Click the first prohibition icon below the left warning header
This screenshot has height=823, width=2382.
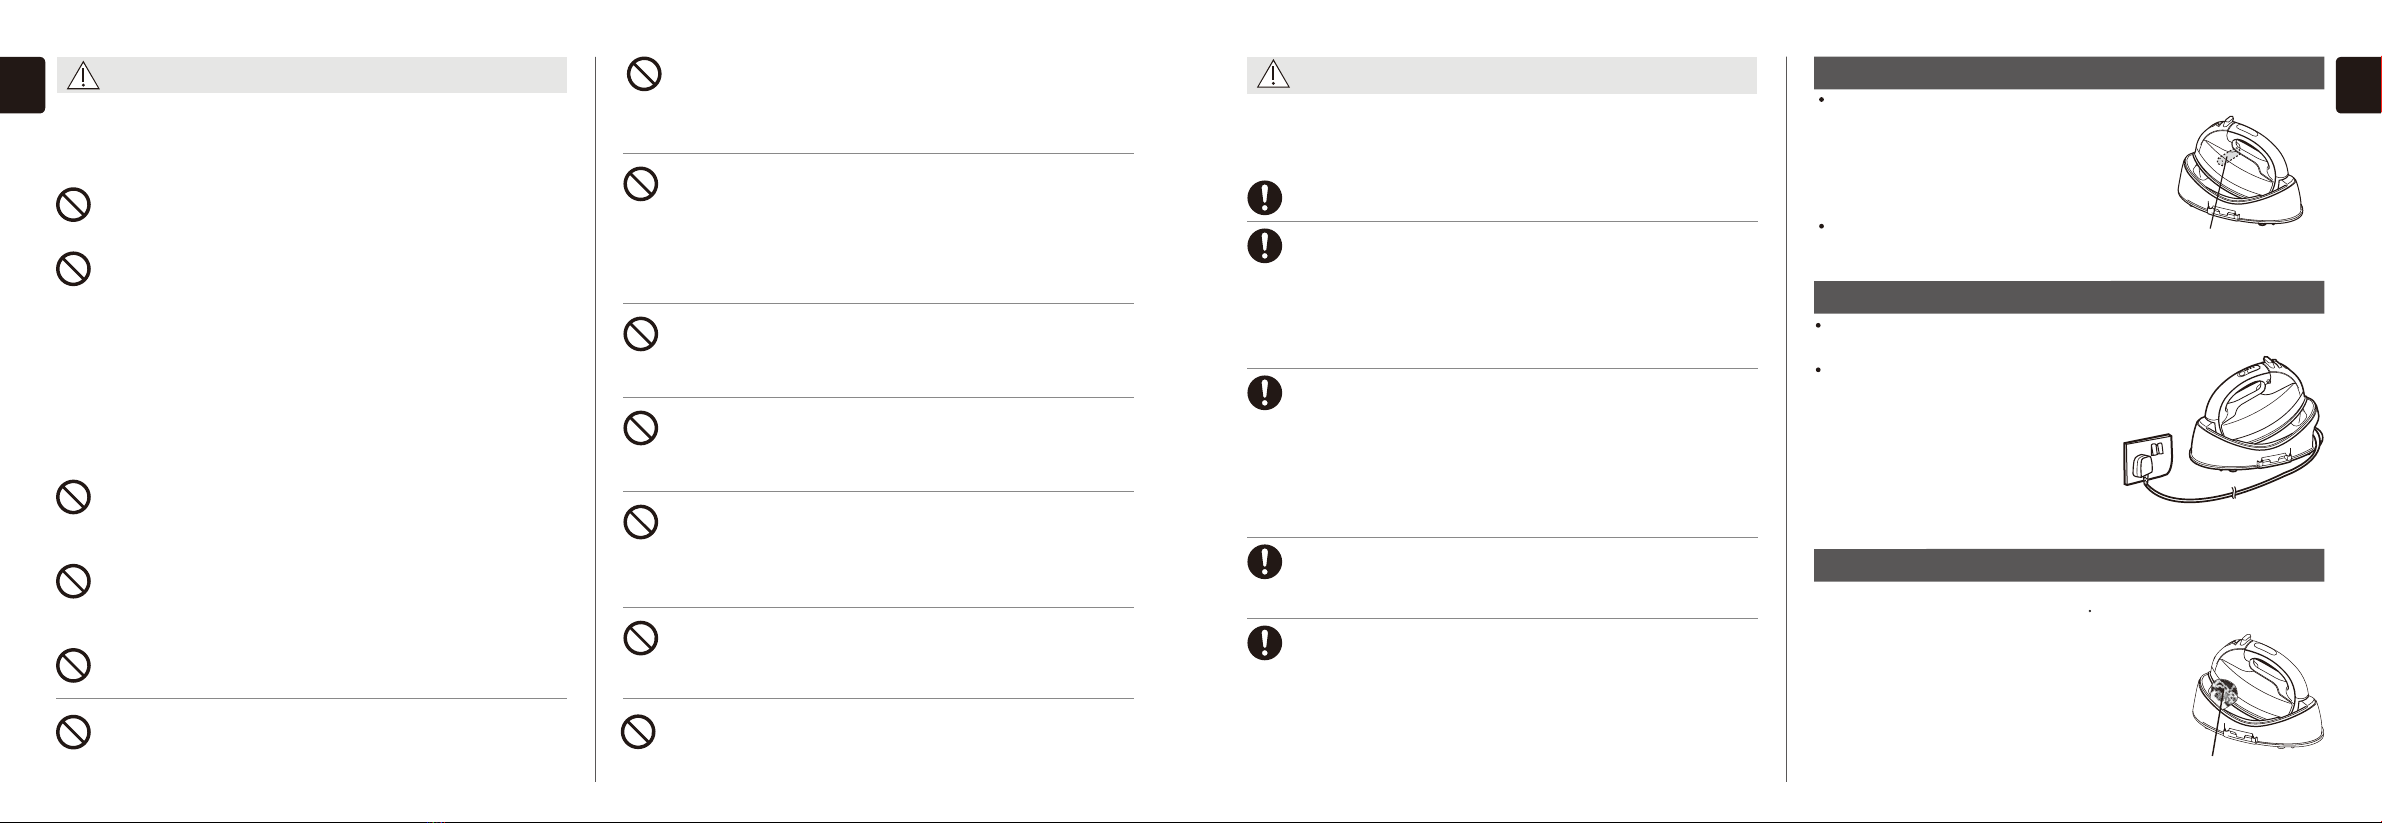click(73, 204)
